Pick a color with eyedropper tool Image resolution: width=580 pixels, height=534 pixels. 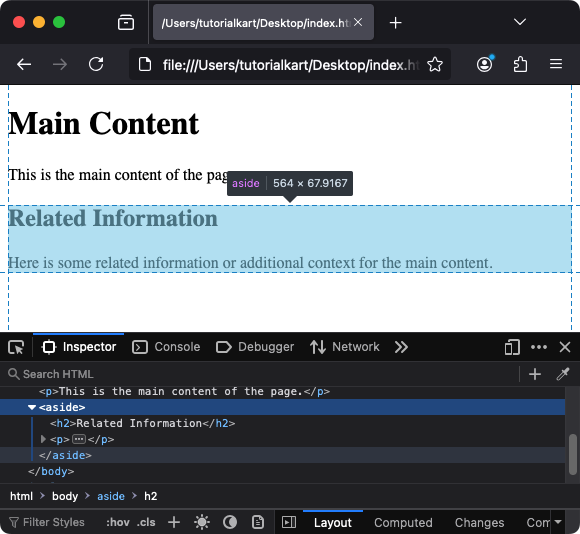click(x=563, y=374)
